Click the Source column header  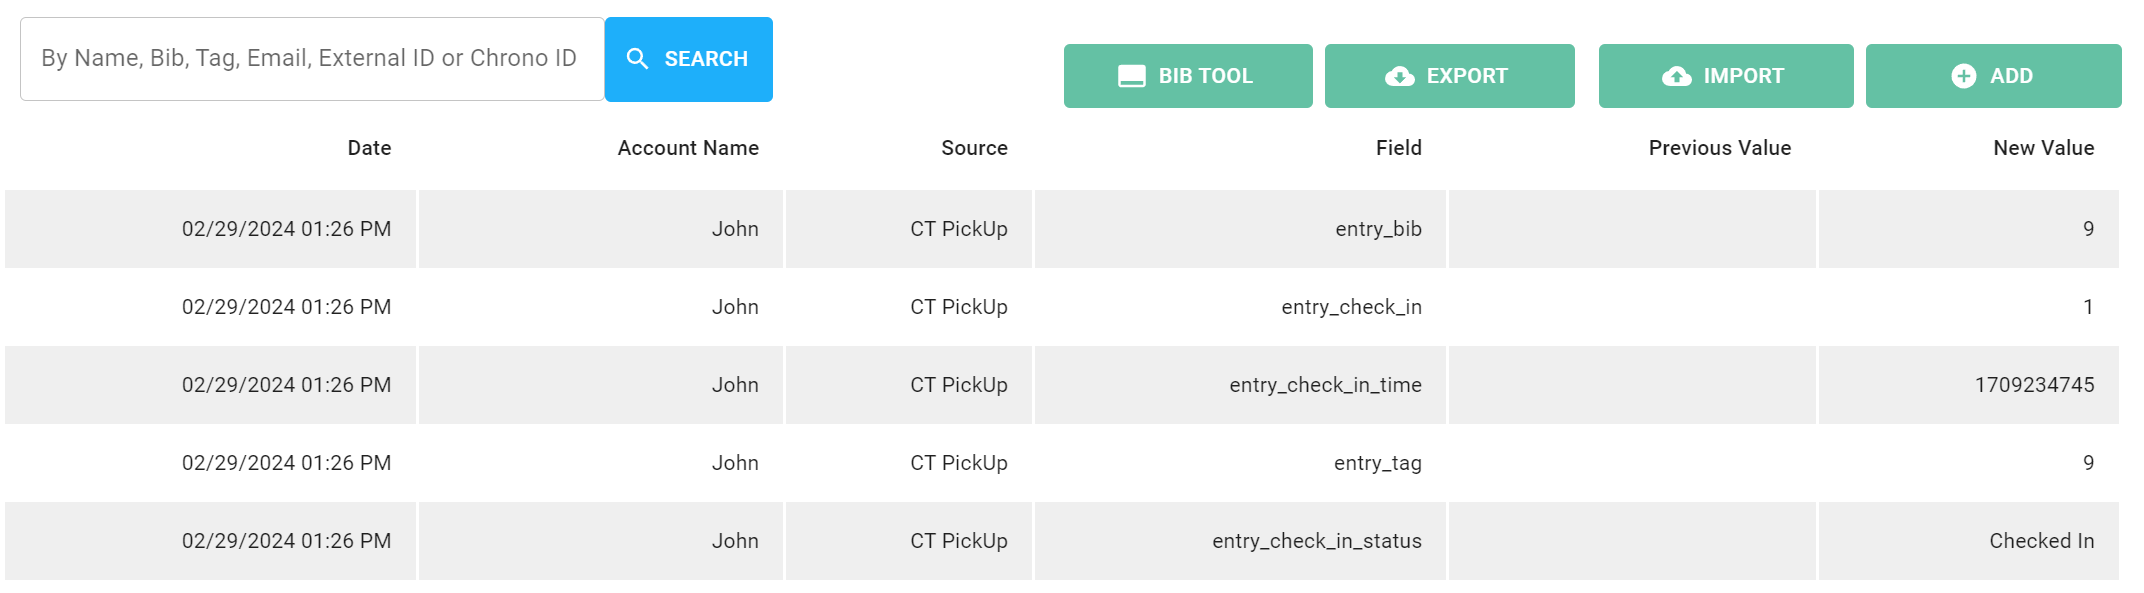coord(974,148)
